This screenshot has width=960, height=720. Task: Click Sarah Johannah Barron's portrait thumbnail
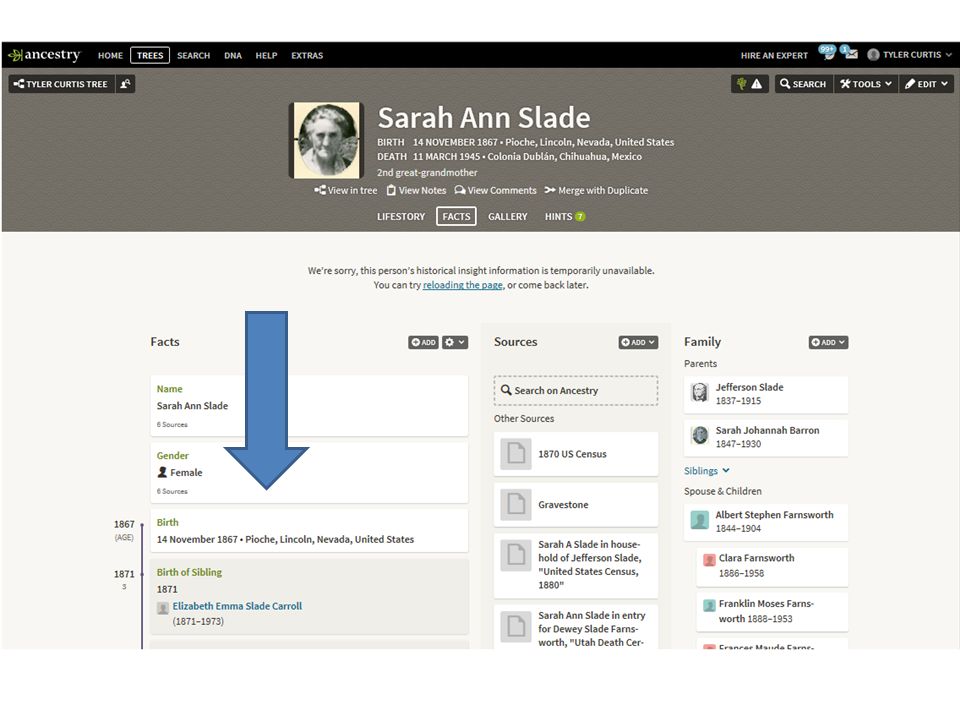pos(700,435)
